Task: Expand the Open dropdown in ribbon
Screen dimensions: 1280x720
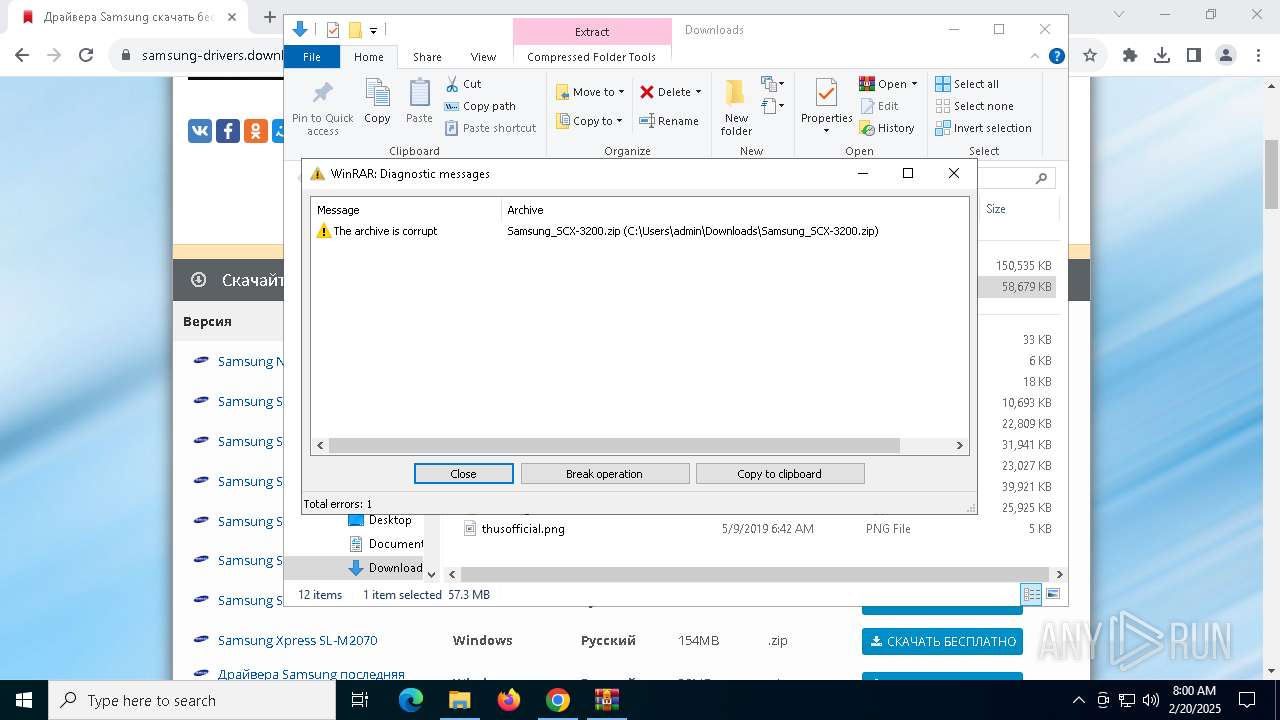Action: (888, 84)
